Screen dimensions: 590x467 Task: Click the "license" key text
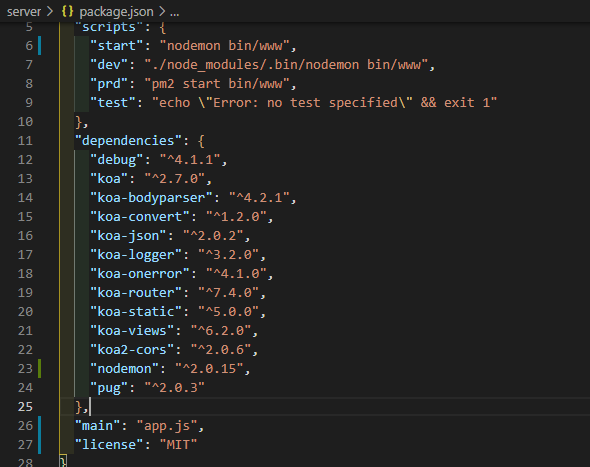(109, 445)
